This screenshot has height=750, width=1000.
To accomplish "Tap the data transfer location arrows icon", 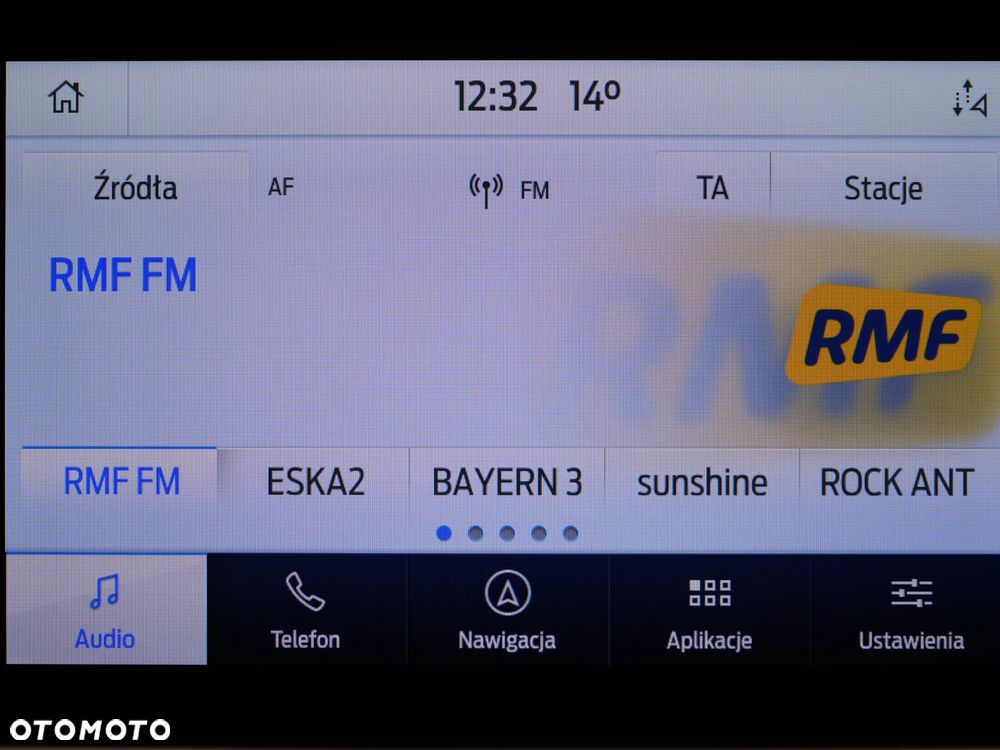I will 969,98.
